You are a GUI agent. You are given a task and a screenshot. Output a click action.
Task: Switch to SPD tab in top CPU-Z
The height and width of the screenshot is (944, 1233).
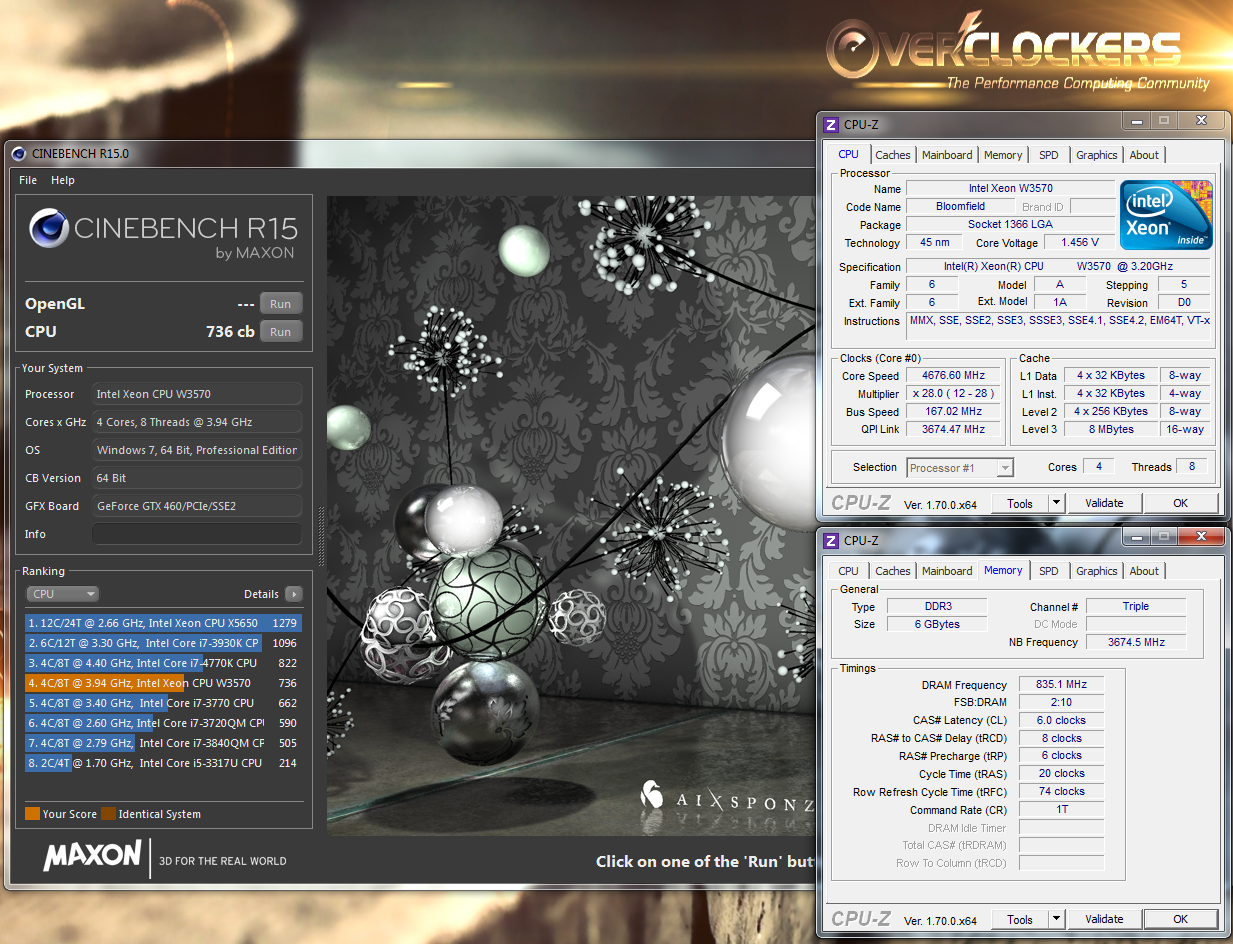[1048, 155]
